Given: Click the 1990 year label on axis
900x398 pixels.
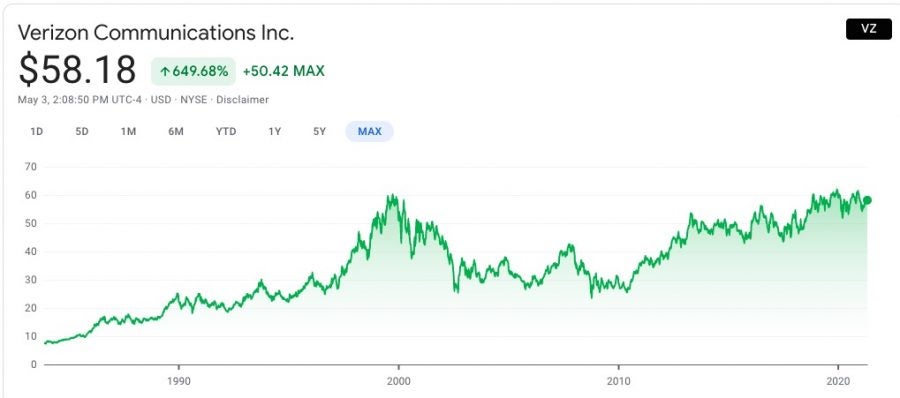Looking at the screenshot, I should 179,381.
